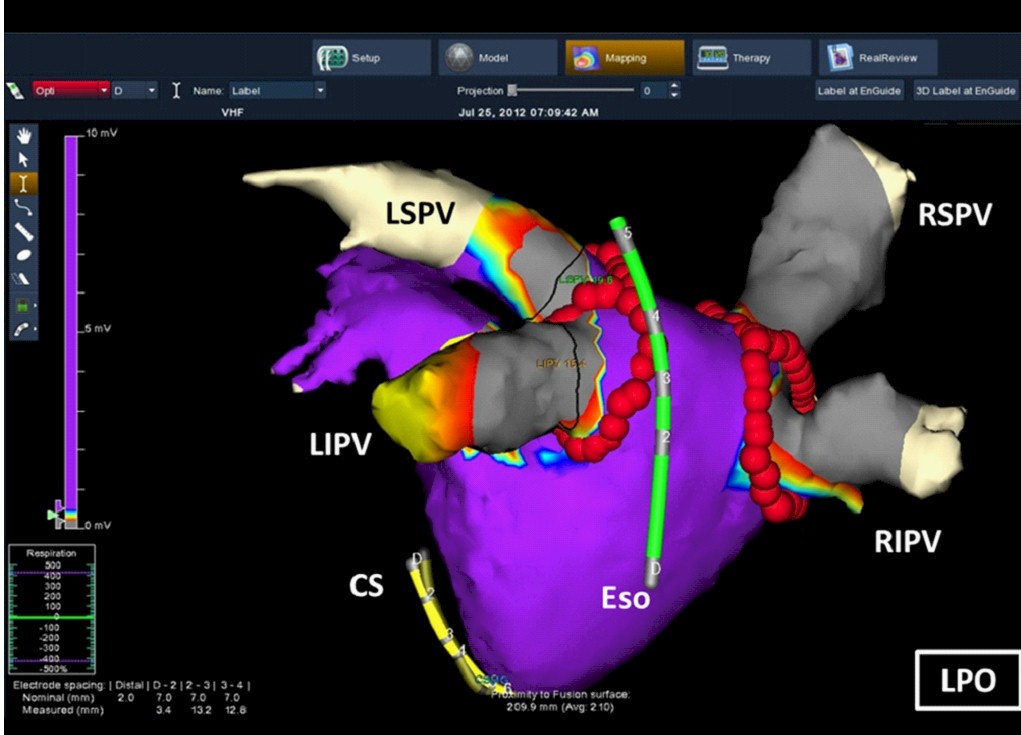Click the Projection value stepper arrows
This screenshot has height=735, width=1021.
(x=674, y=90)
